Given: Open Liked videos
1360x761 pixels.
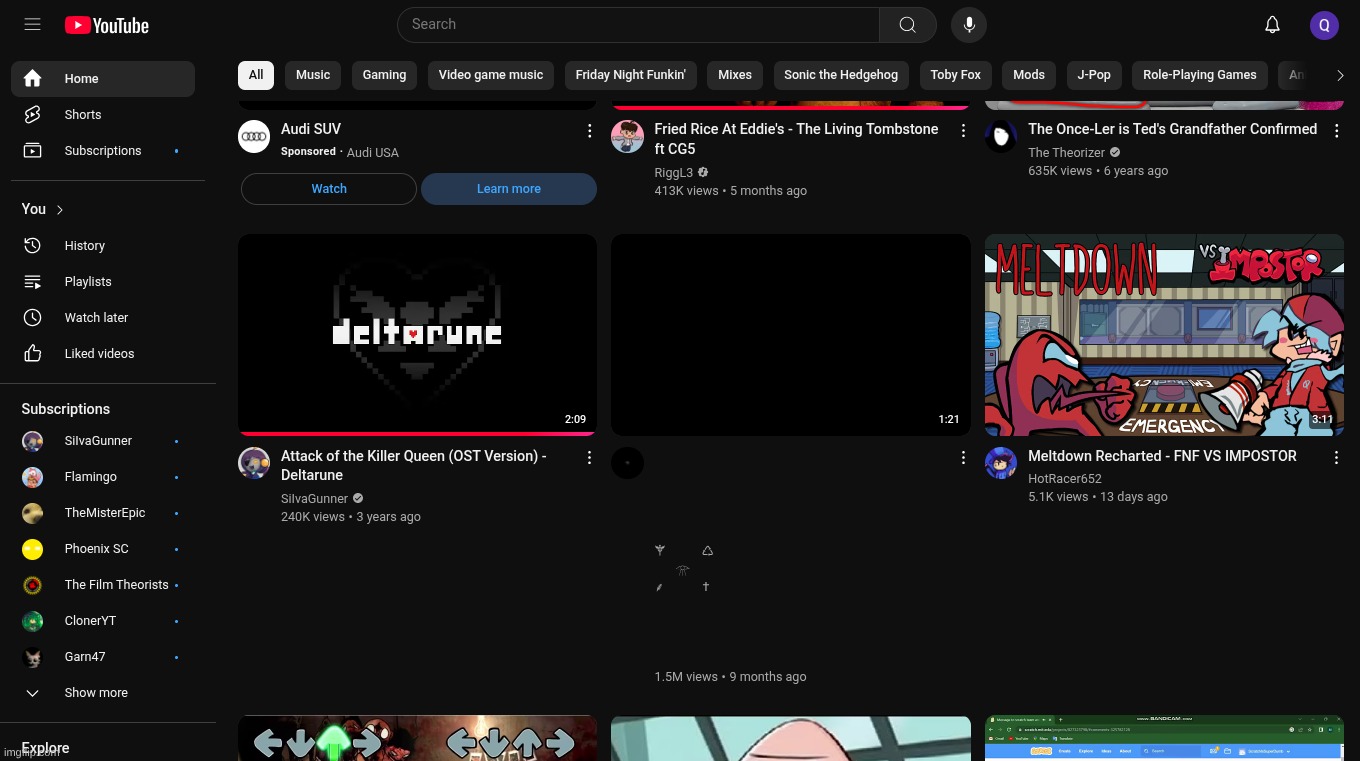Looking at the screenshot, I should coord(103,354).
